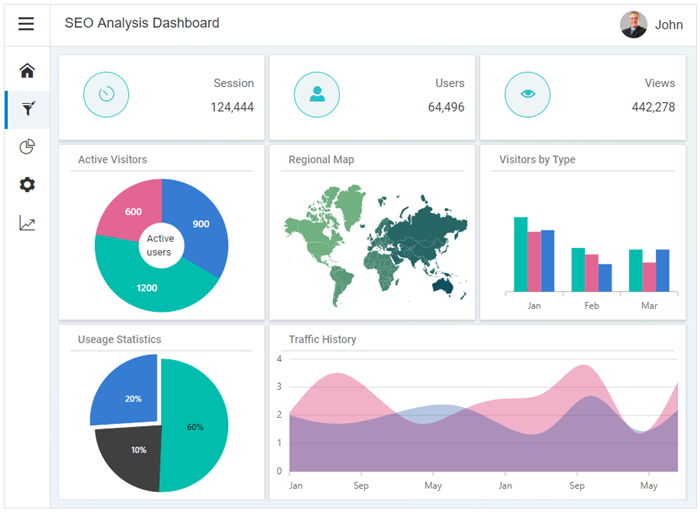700x513 pixels.
Task: Open the pie chart sidebar icon
Action: pyautogui.click(x=27, y=147)
